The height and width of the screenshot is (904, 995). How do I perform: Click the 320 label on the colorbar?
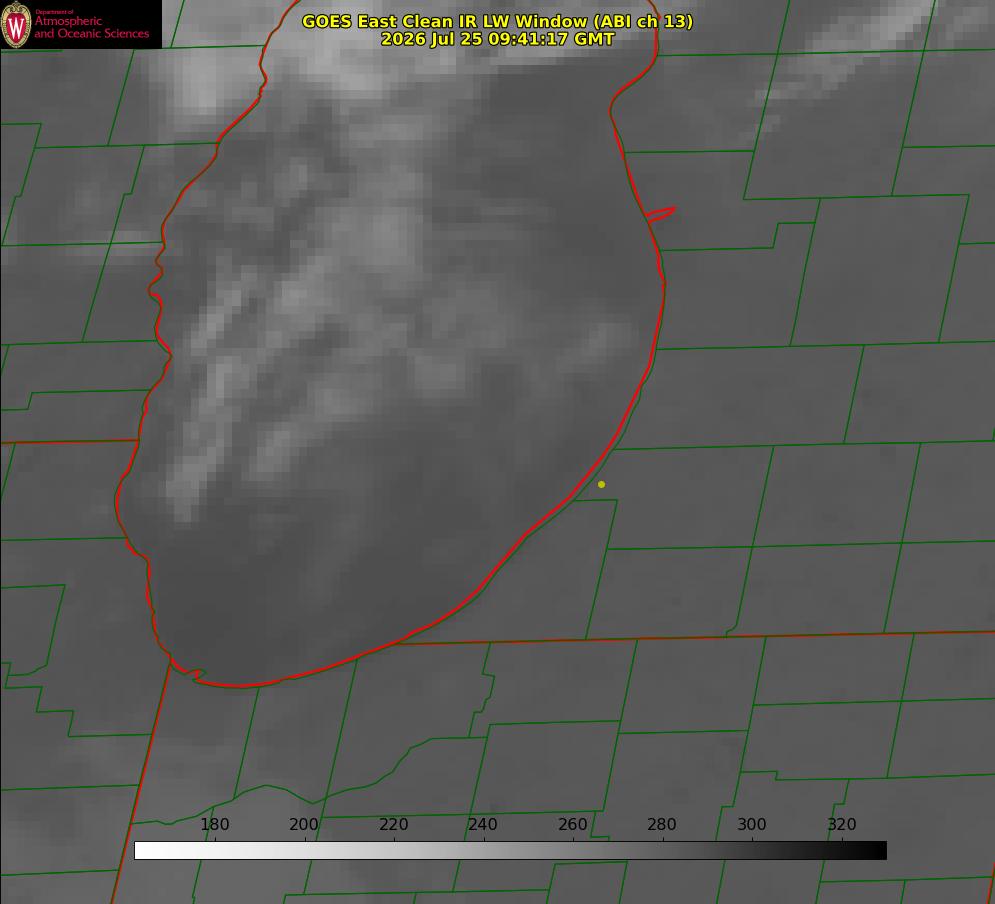click(x=842, y=824)
